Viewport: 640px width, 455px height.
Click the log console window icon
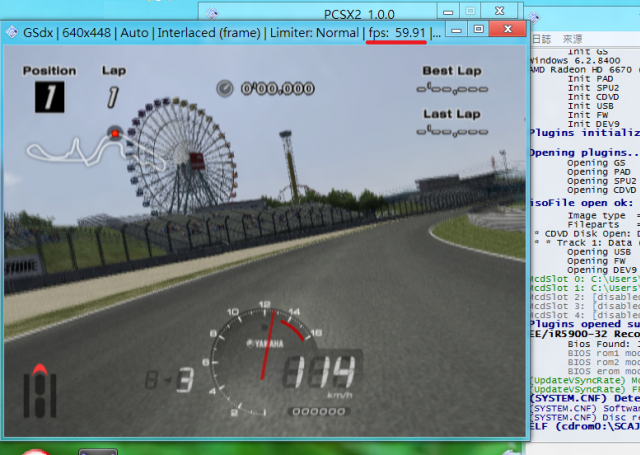[533, 18]
